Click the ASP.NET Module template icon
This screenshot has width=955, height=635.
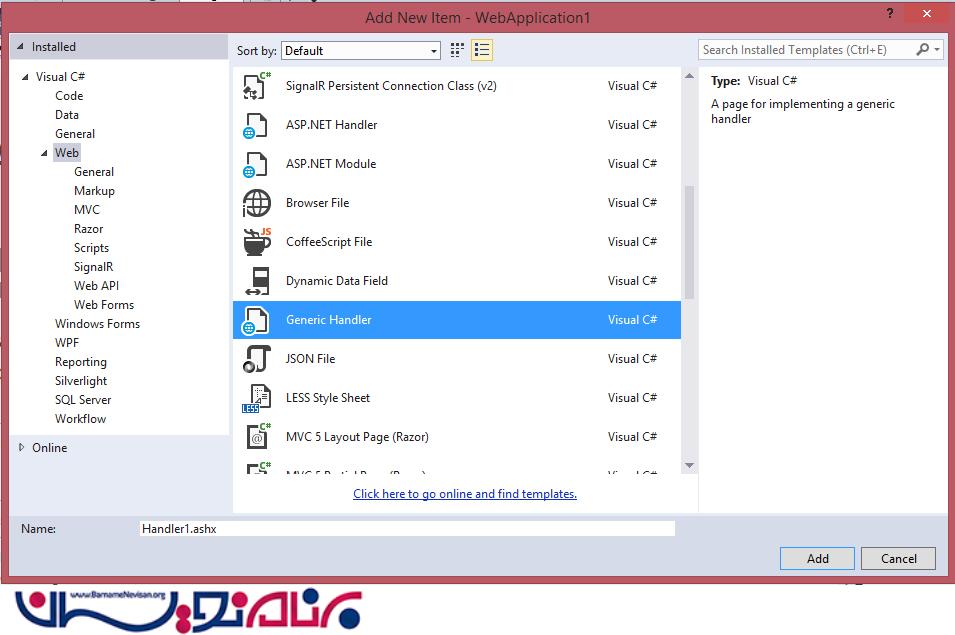click(x=256, y=164)
